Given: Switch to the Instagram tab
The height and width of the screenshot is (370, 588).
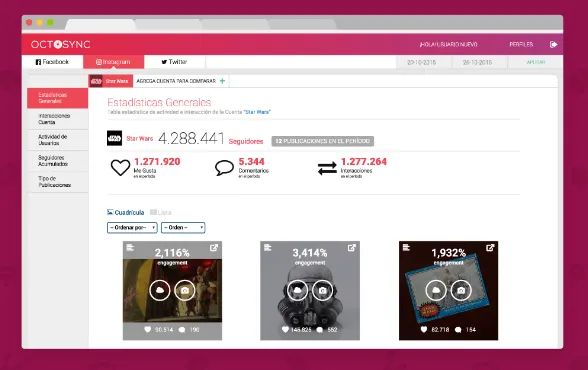Looking at the screenshot, I should [113, 62].
